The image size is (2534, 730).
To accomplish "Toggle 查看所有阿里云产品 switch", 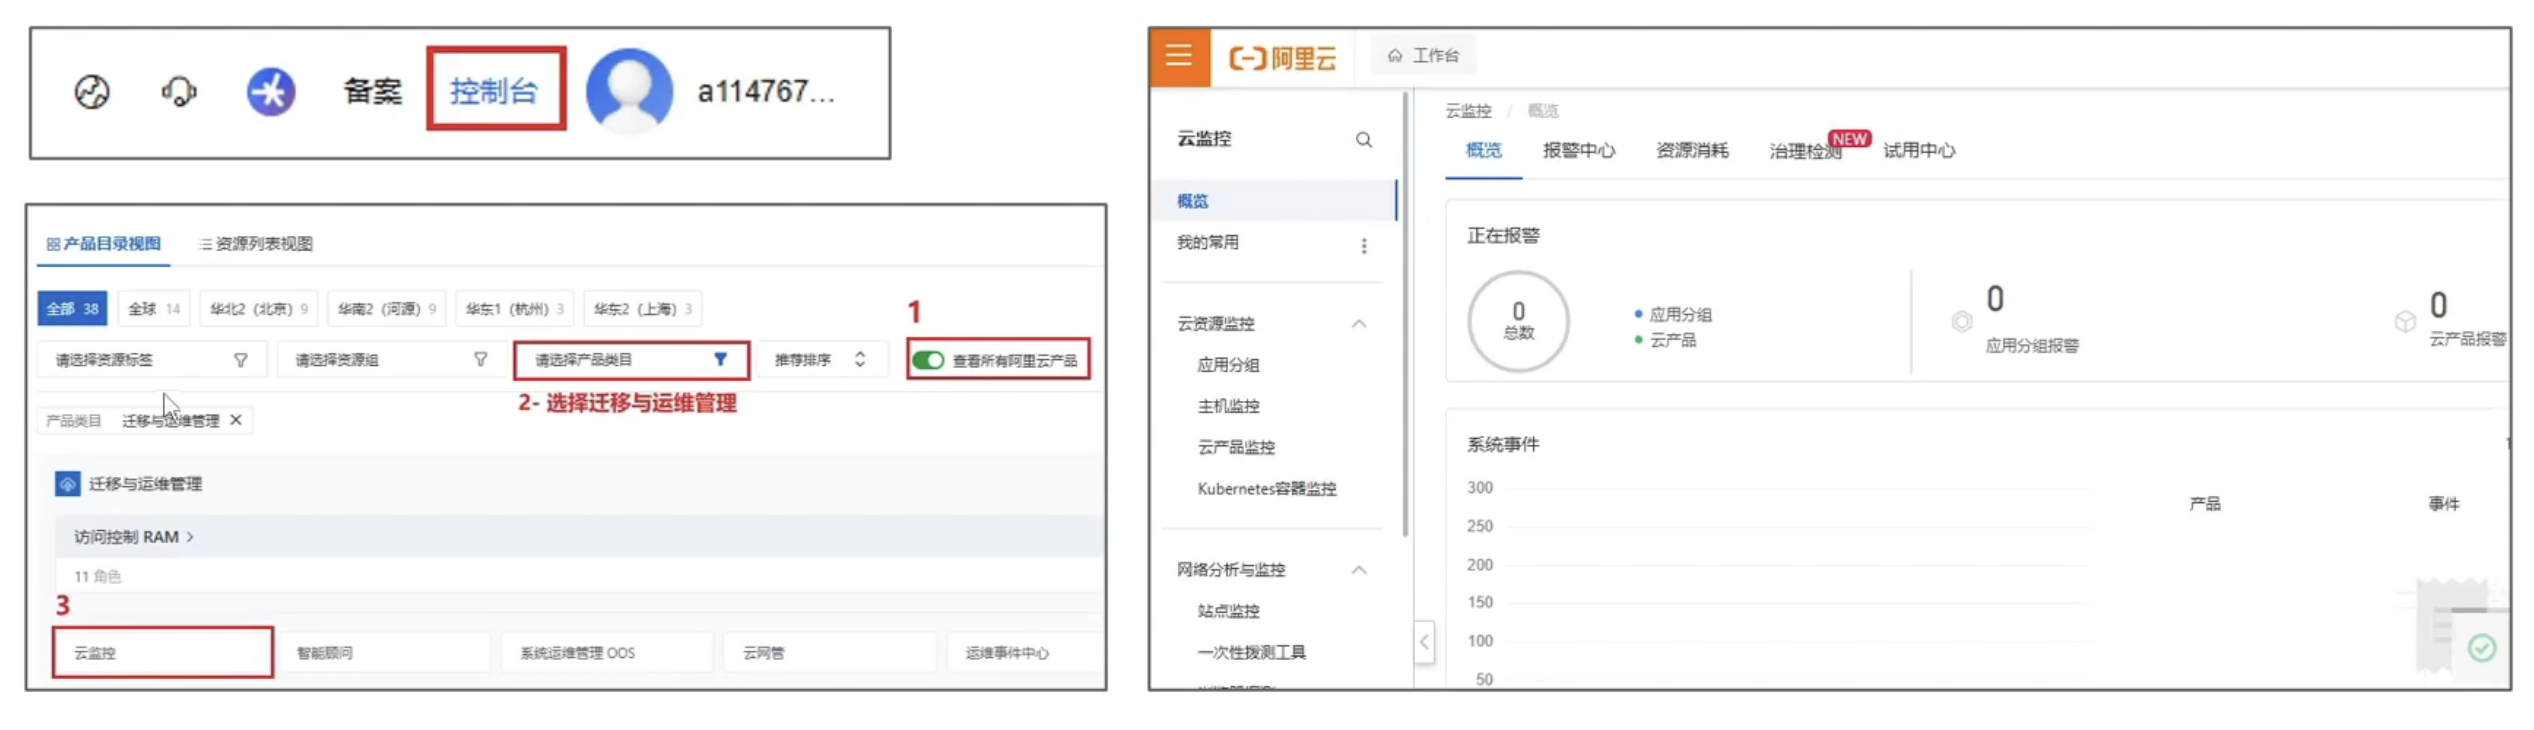I will coord(928,360).
